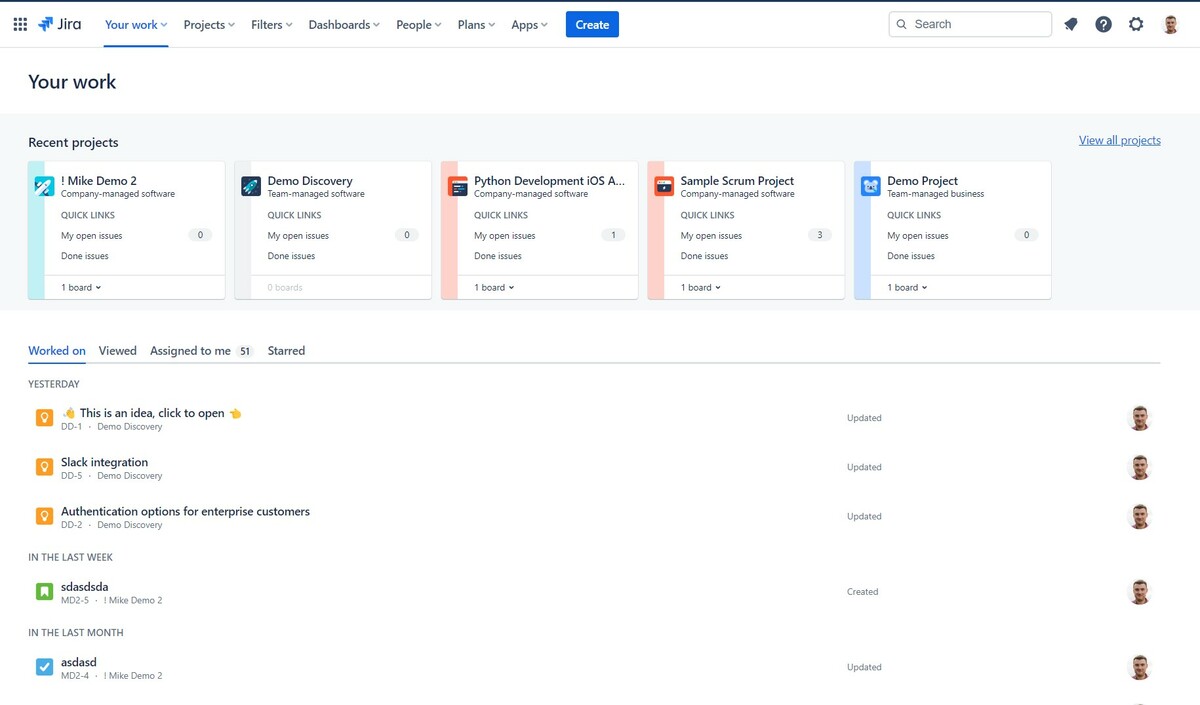1200x705 pixels.
Task: Switch to the Assigned to me tab
Action: [190, 351]
